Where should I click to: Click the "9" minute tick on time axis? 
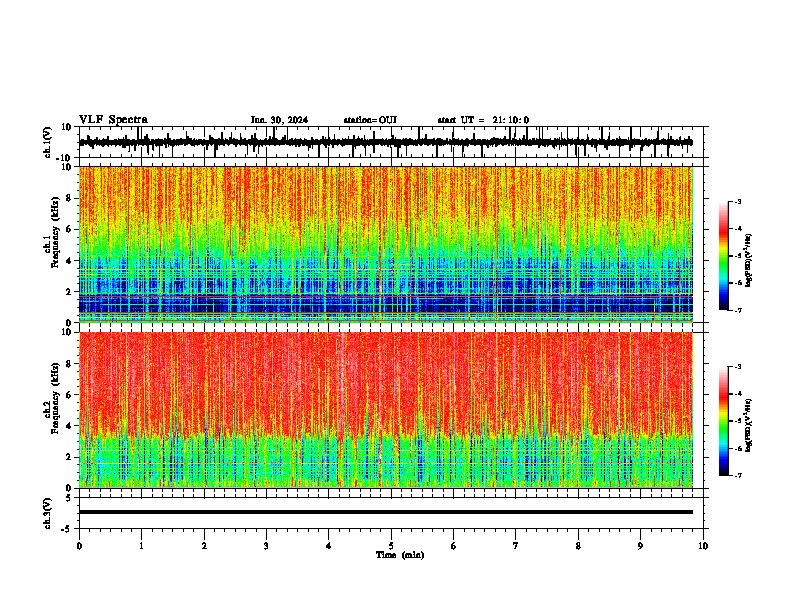tap(640, 546)
